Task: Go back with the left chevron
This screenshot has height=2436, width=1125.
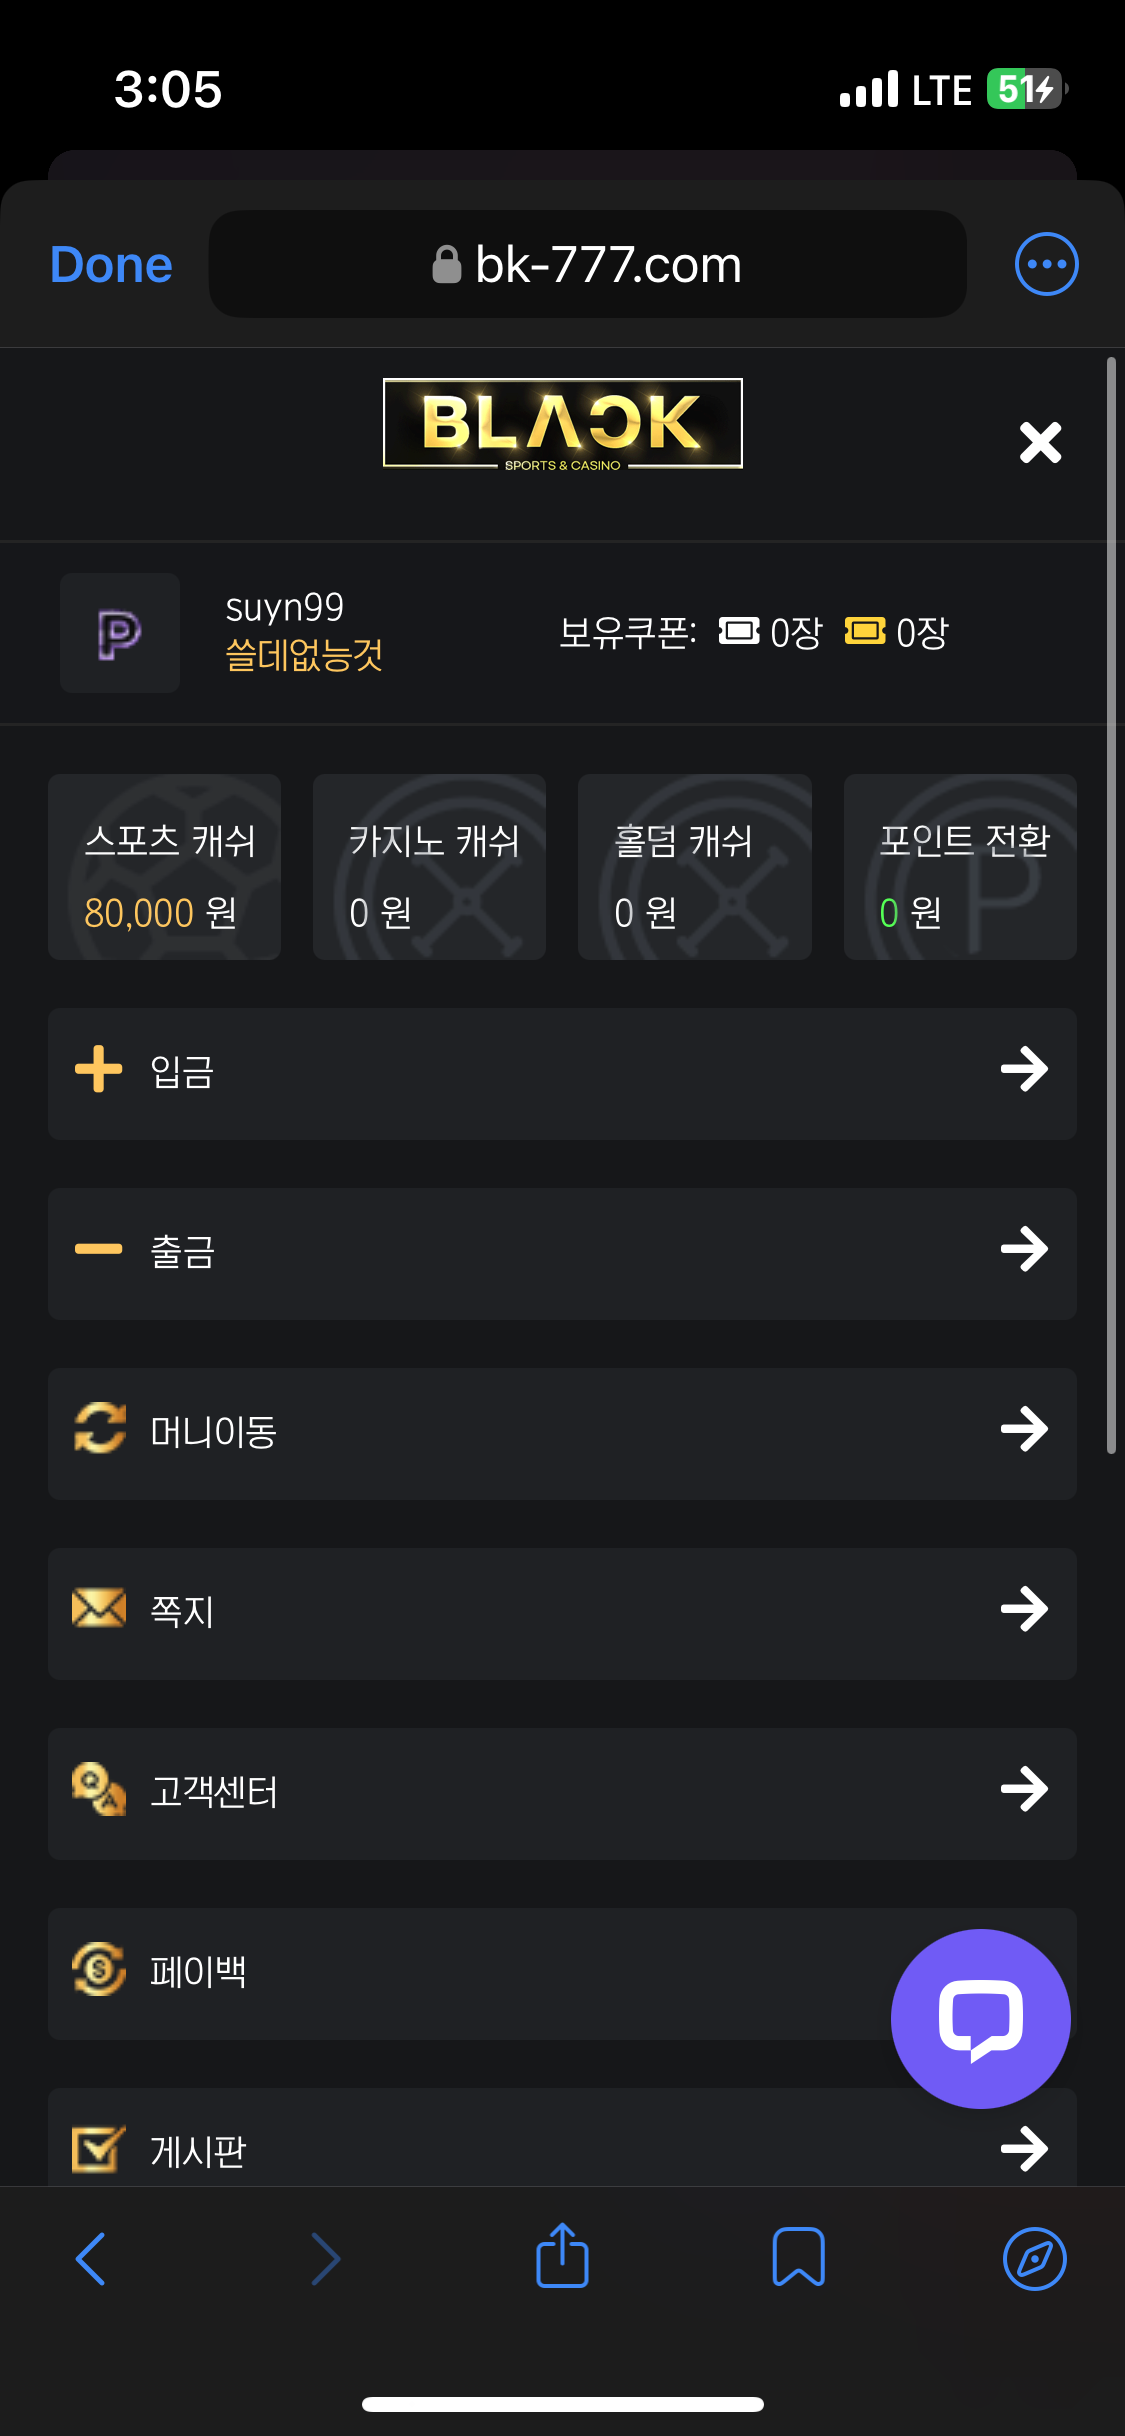Action: tap(91, 2258)
